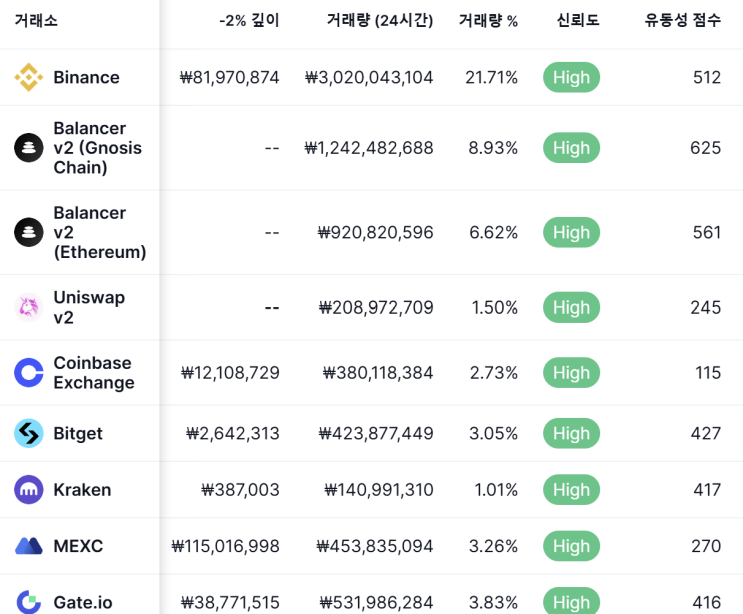
Task: Open the Bitget exchange link
Action: pyautogui.click(x=78, y=433)
